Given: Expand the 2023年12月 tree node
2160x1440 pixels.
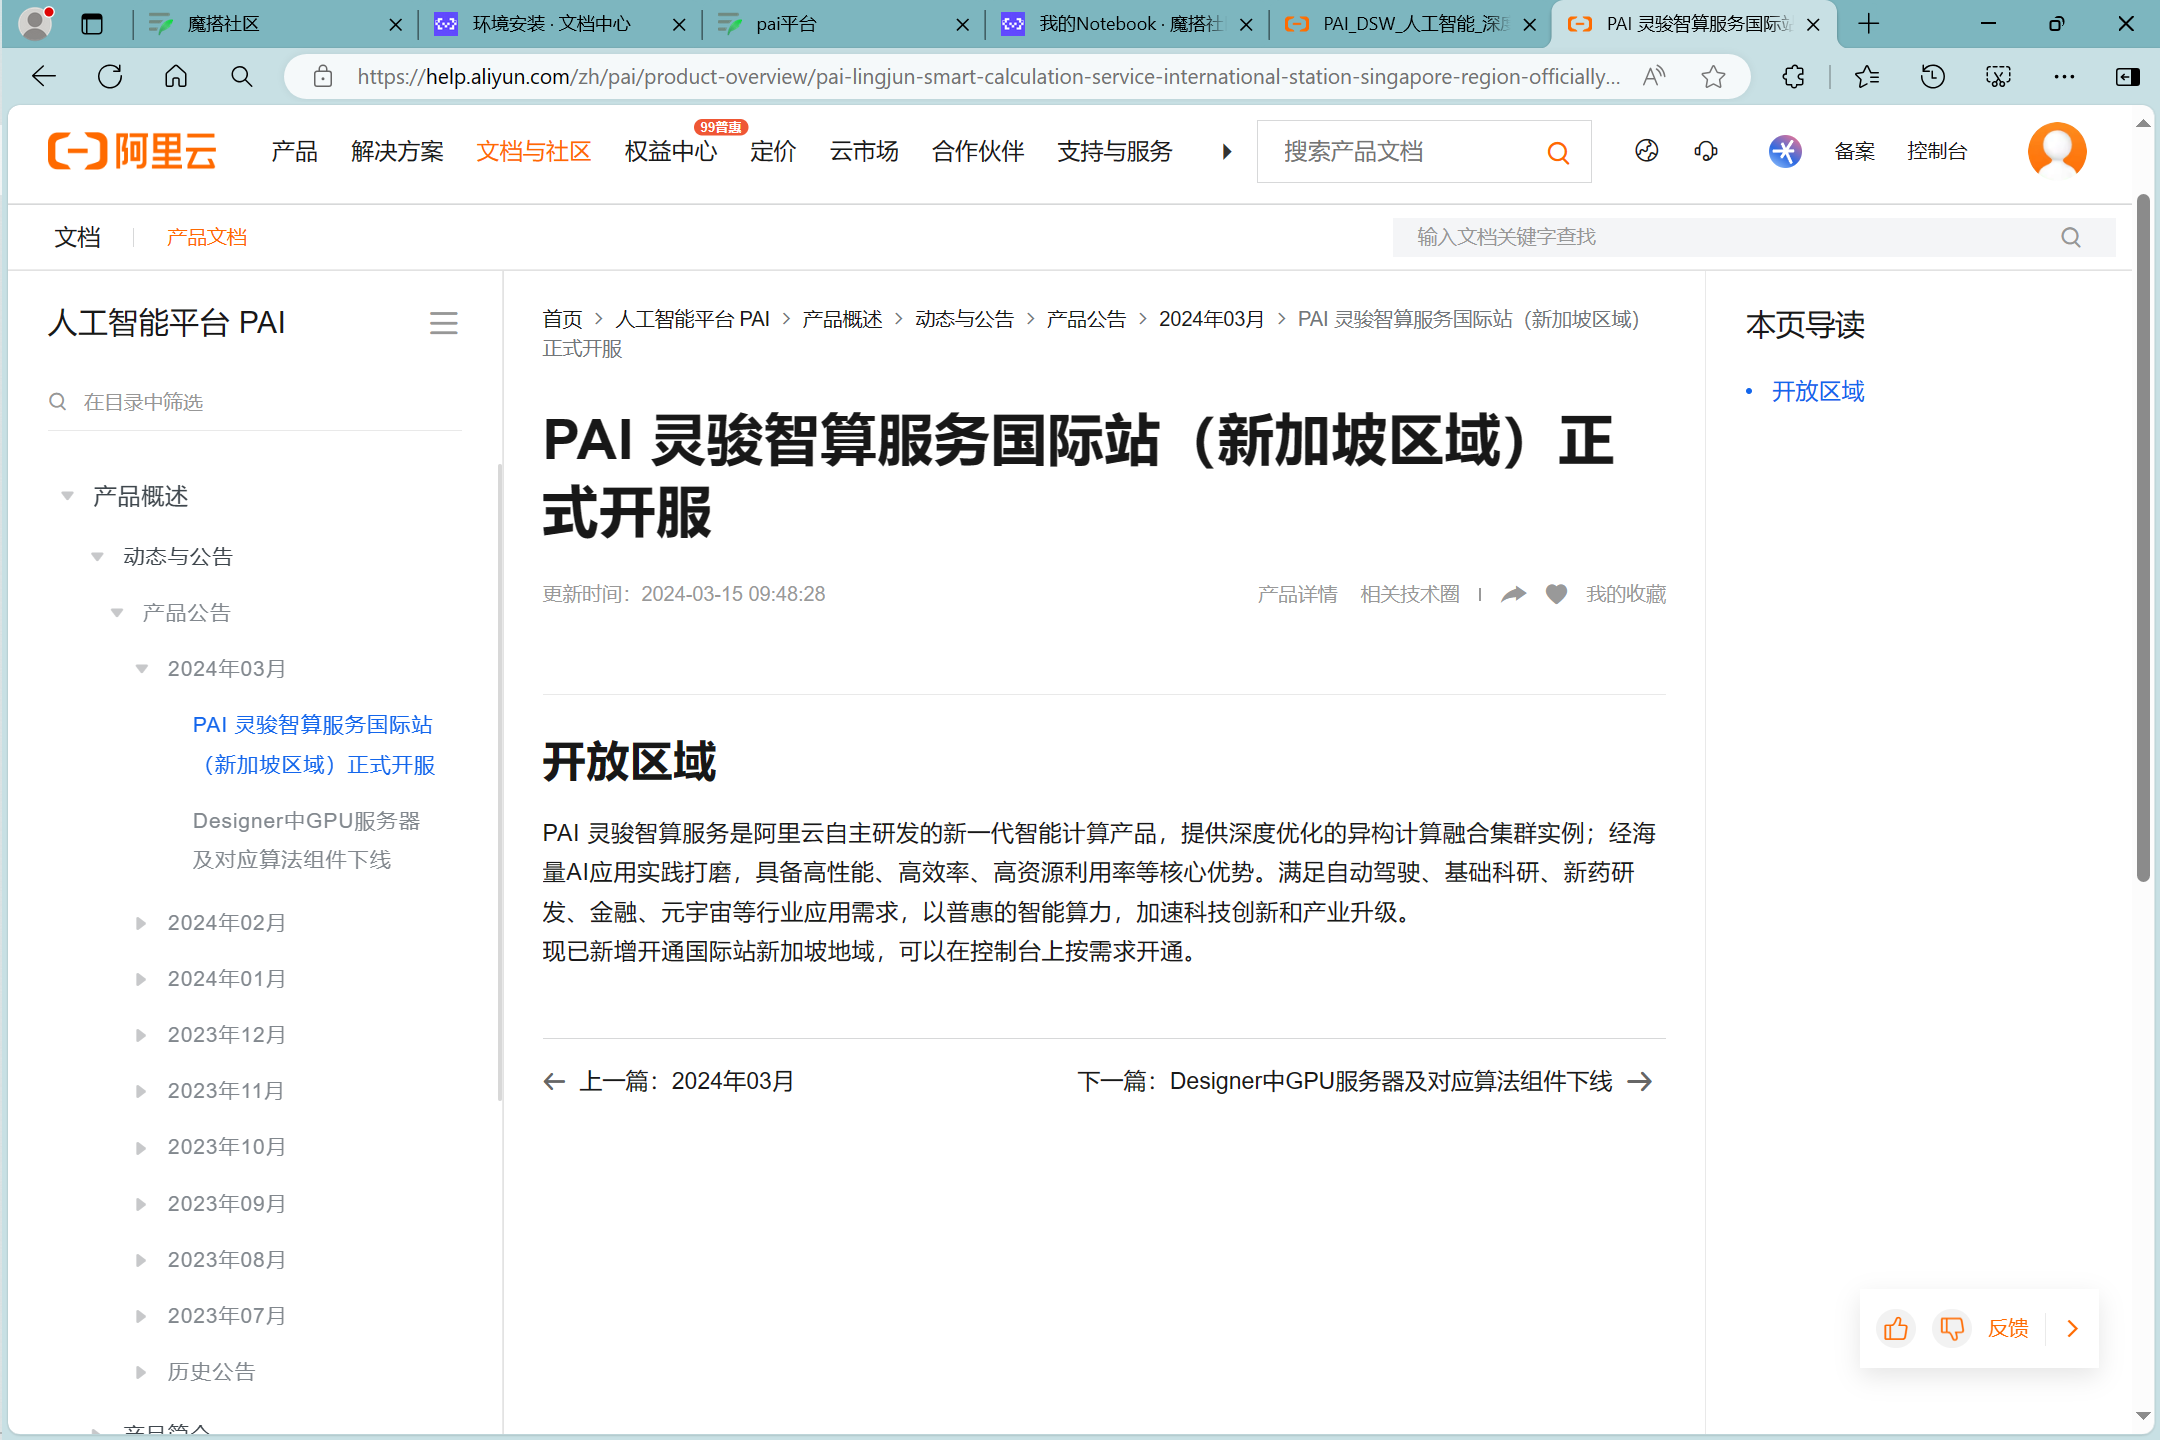Looking at the screenshot, I should (x=141, y=1034).
